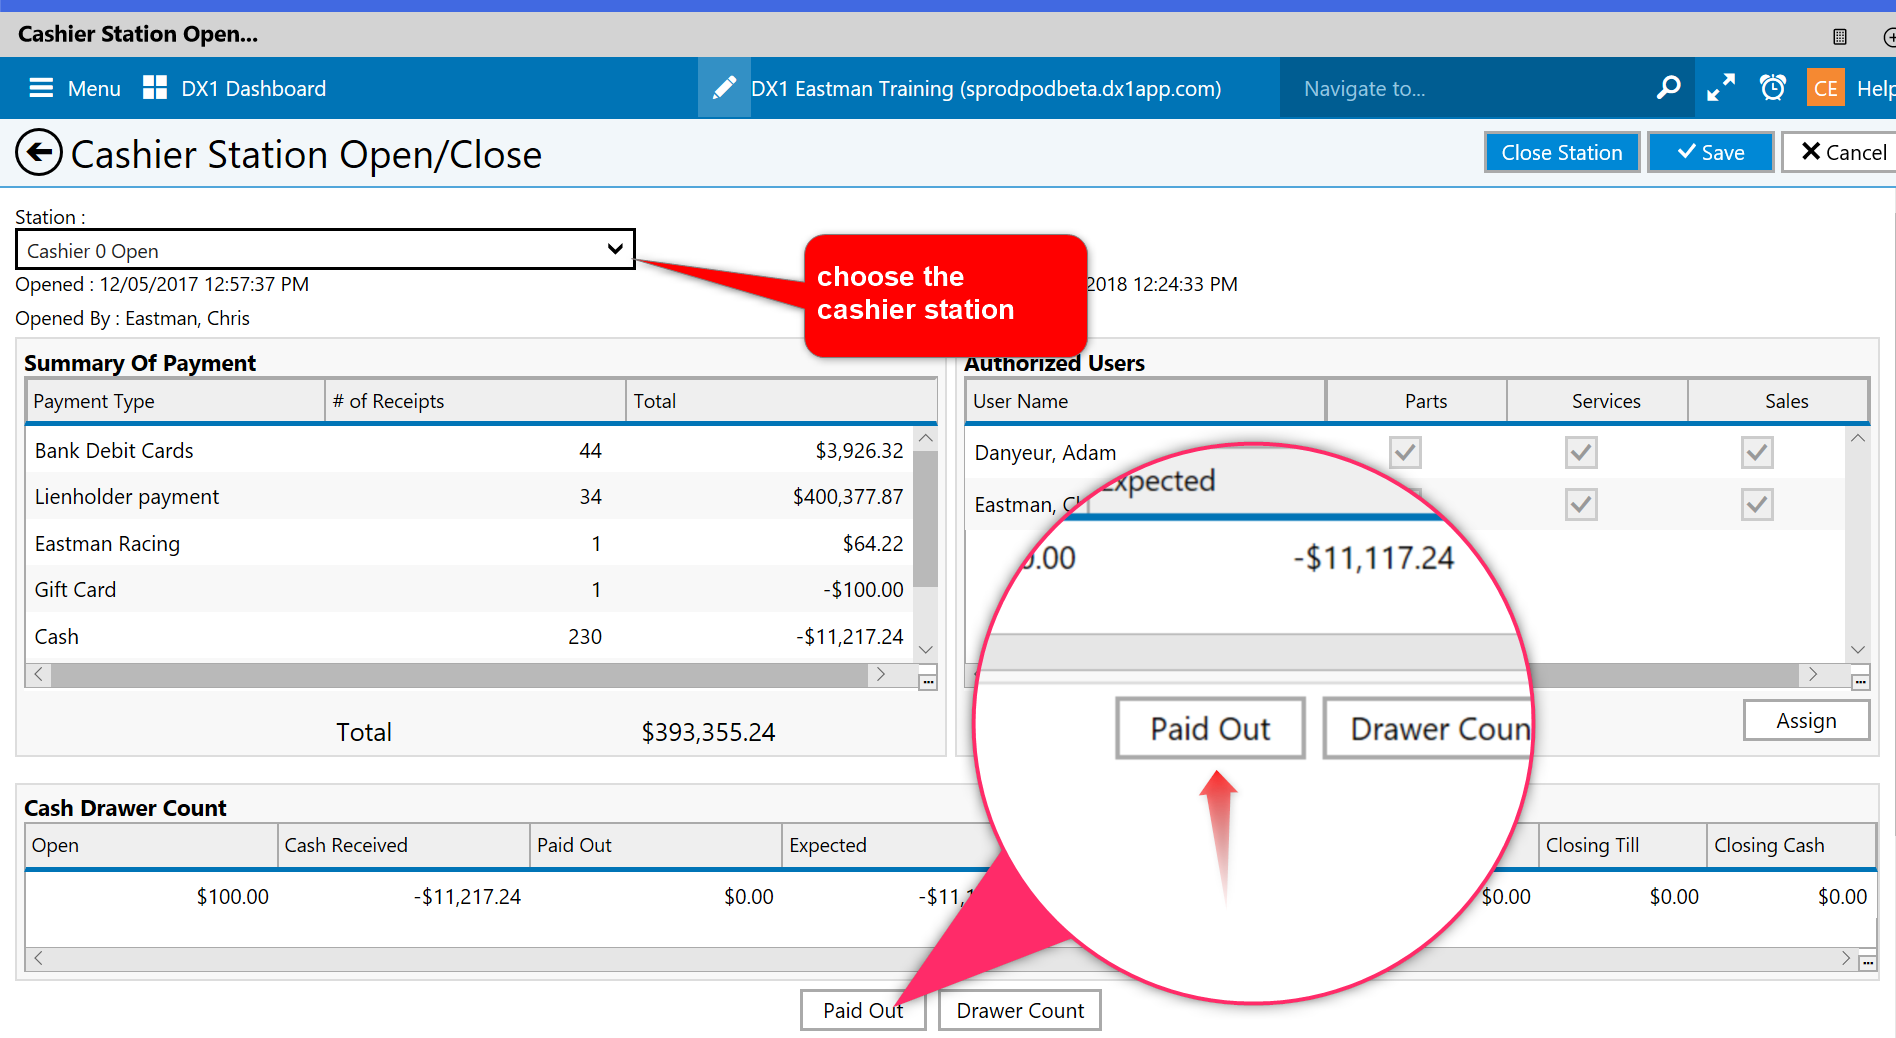
Task: Click Summary Of Payment scroll right arrow
Action: [881, 674]
